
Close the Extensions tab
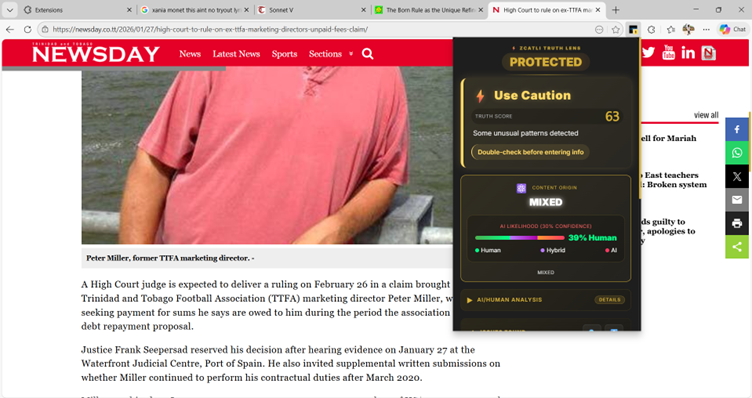click(x=129, y=10)
